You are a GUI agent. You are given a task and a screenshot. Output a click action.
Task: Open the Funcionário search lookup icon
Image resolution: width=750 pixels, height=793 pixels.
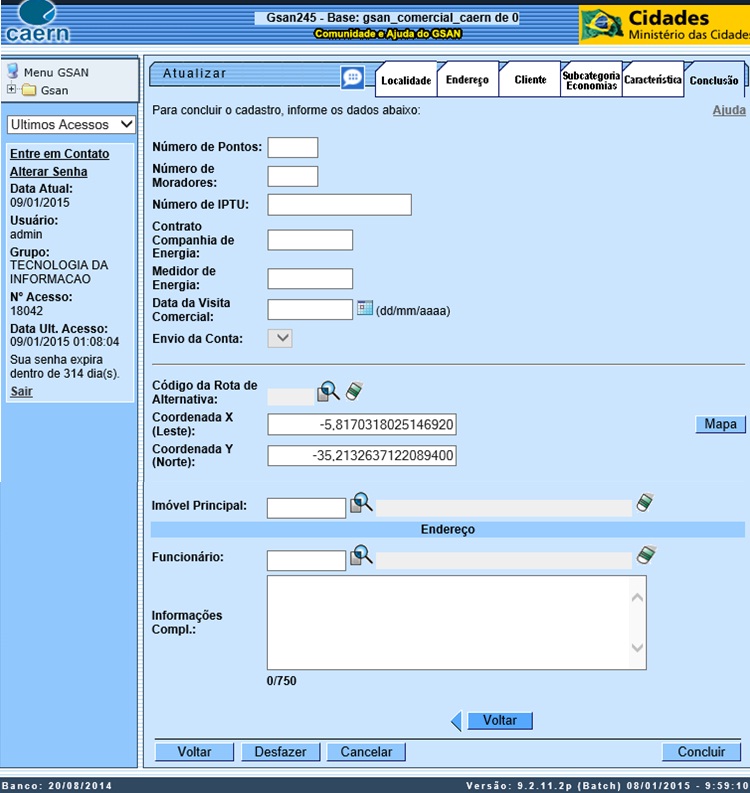[x=360, y=556]
